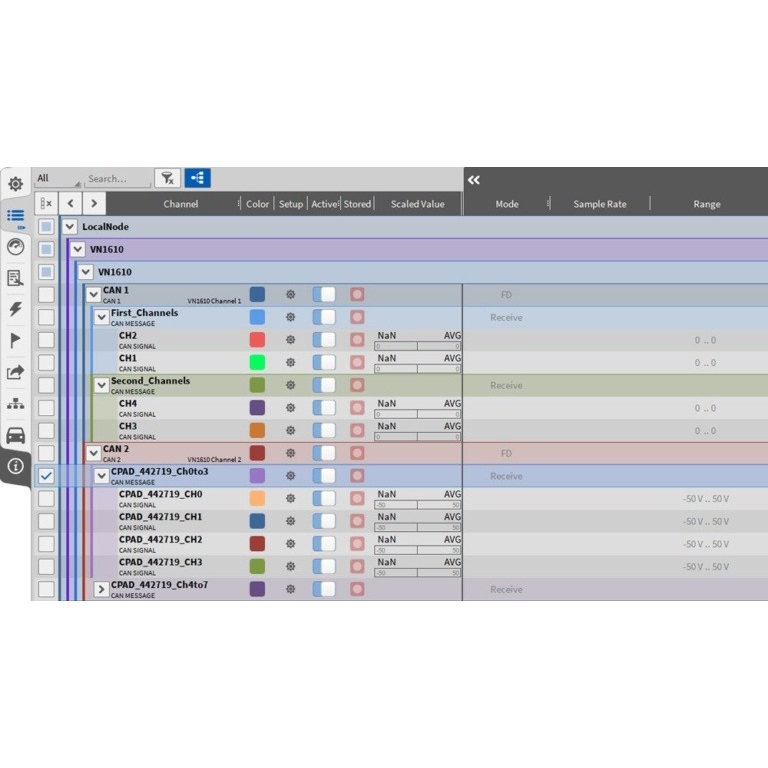This screenshot has width=768, height=768.
Task: Click the export share arrow sidebar icon
Action: 16,372
